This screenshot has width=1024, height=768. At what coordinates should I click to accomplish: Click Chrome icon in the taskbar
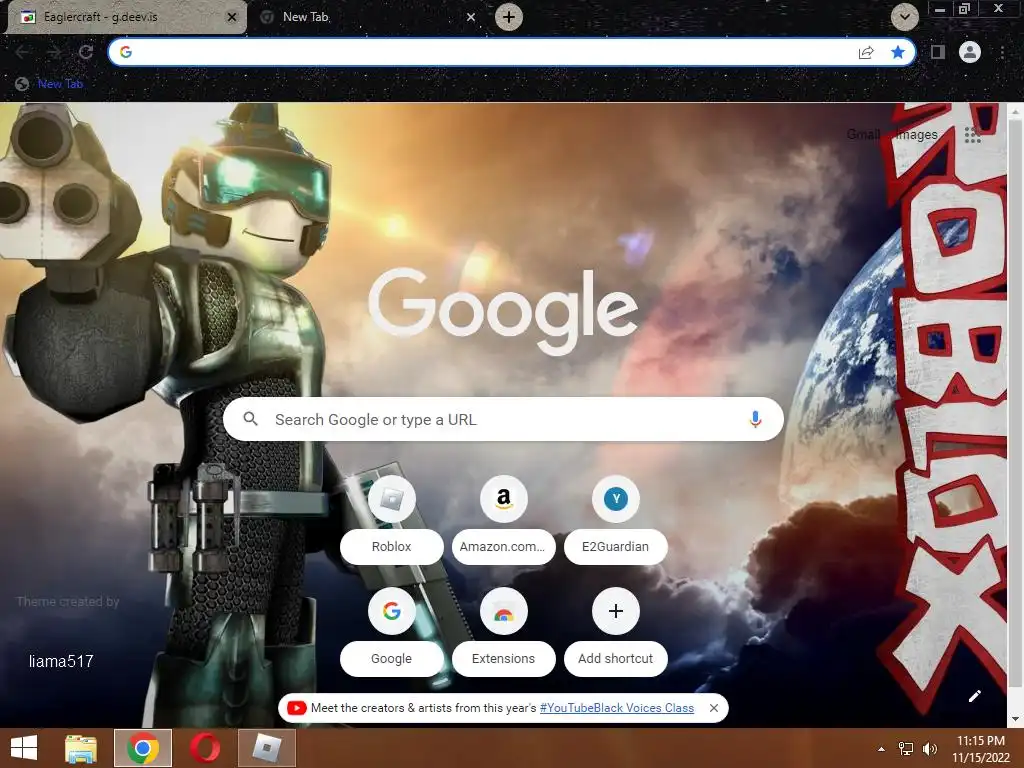[x=143, y=748]
